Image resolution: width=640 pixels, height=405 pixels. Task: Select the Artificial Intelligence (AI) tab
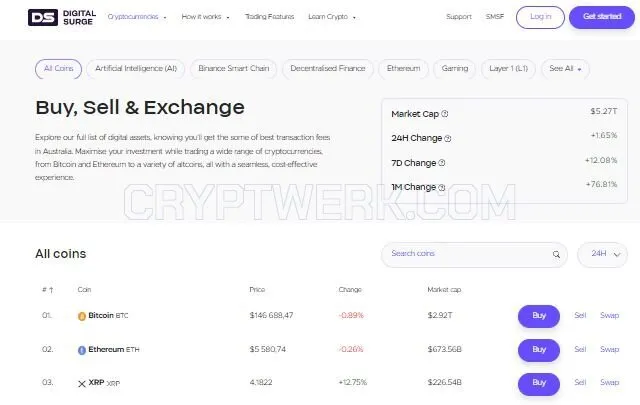[136, 69]
